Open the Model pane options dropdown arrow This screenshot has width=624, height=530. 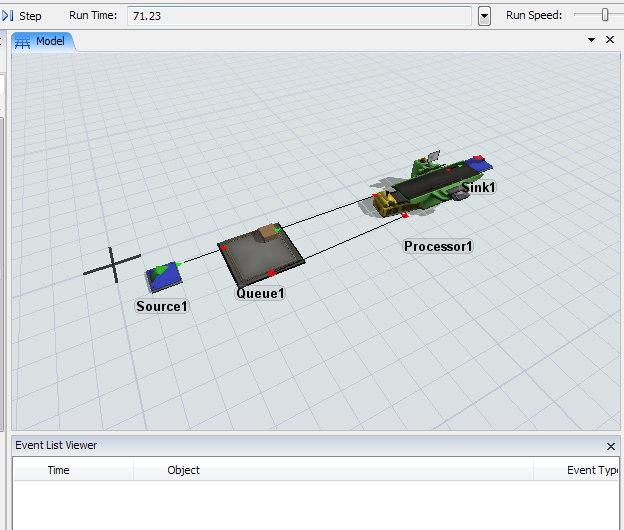591,40
